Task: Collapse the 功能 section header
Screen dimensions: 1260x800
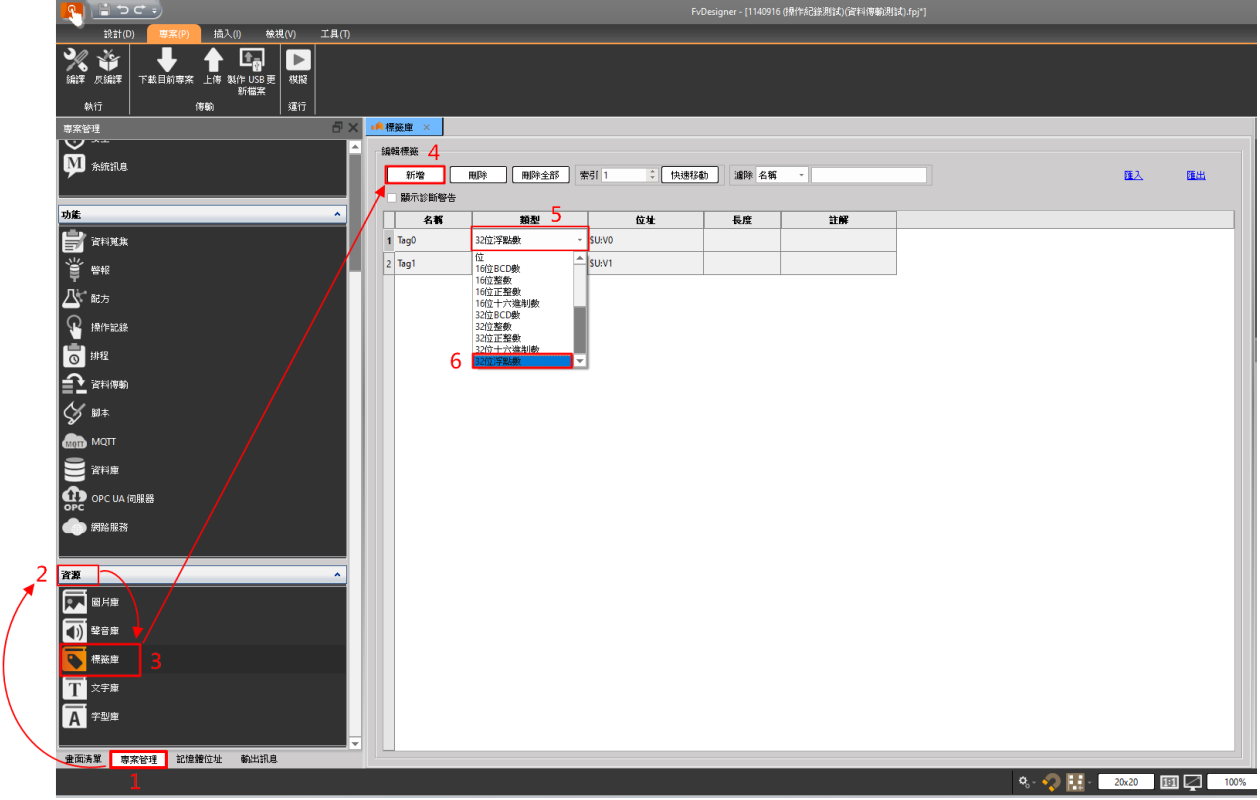Action: 337,215
